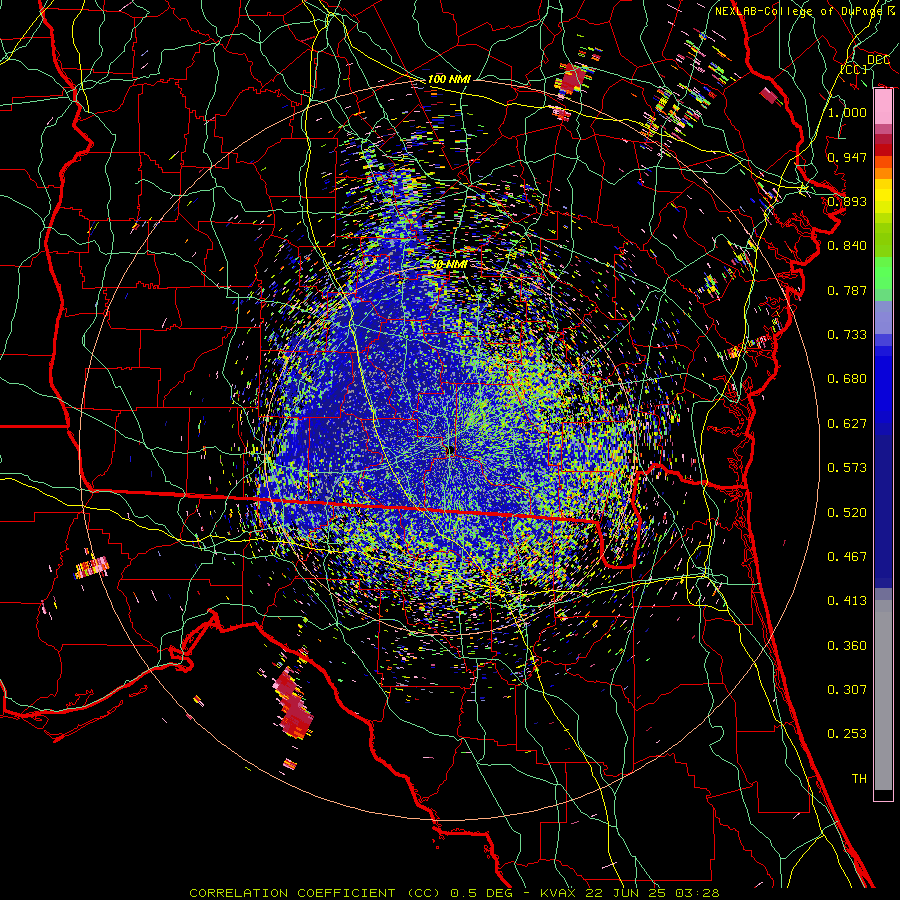Click the 0.787 legend value
The height and width of the screenshot is (900, 900).
tap(847, 290)
